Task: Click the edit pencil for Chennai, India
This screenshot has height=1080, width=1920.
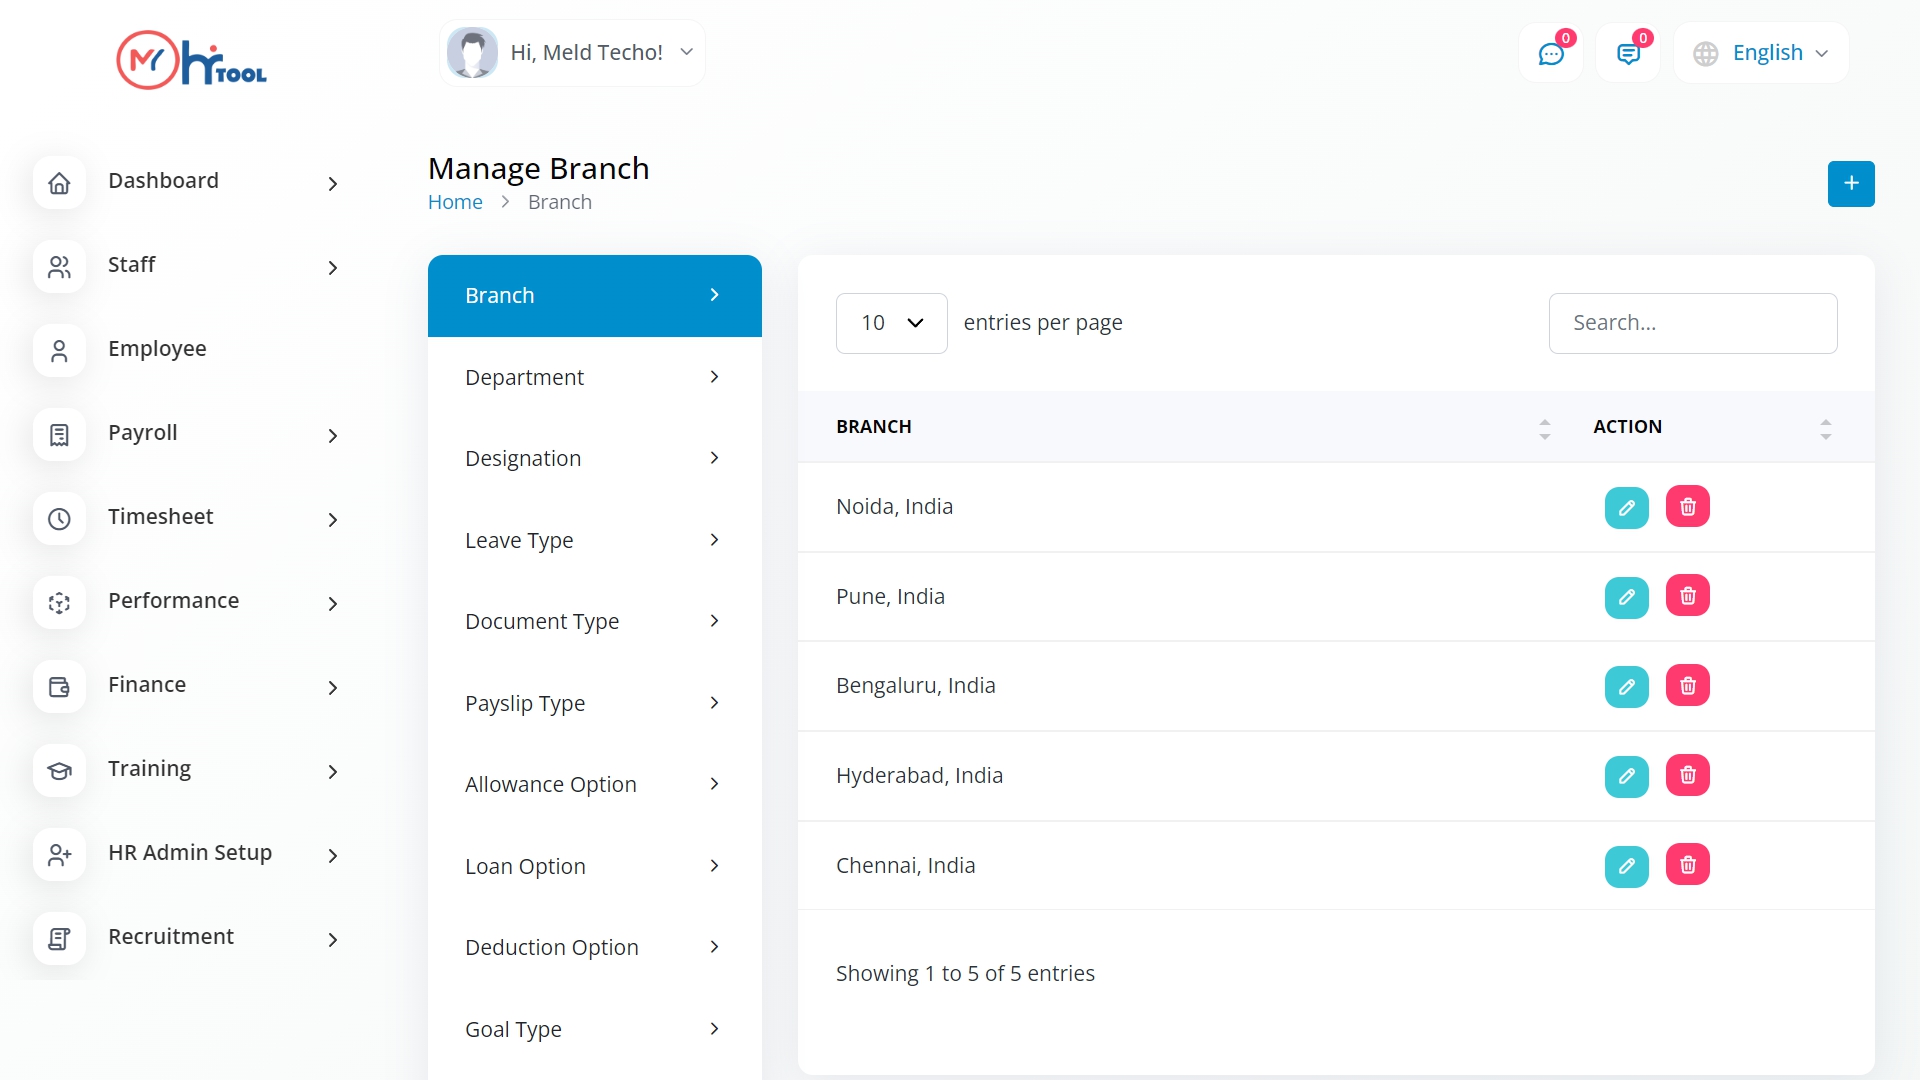Action: coord(1627,866)
